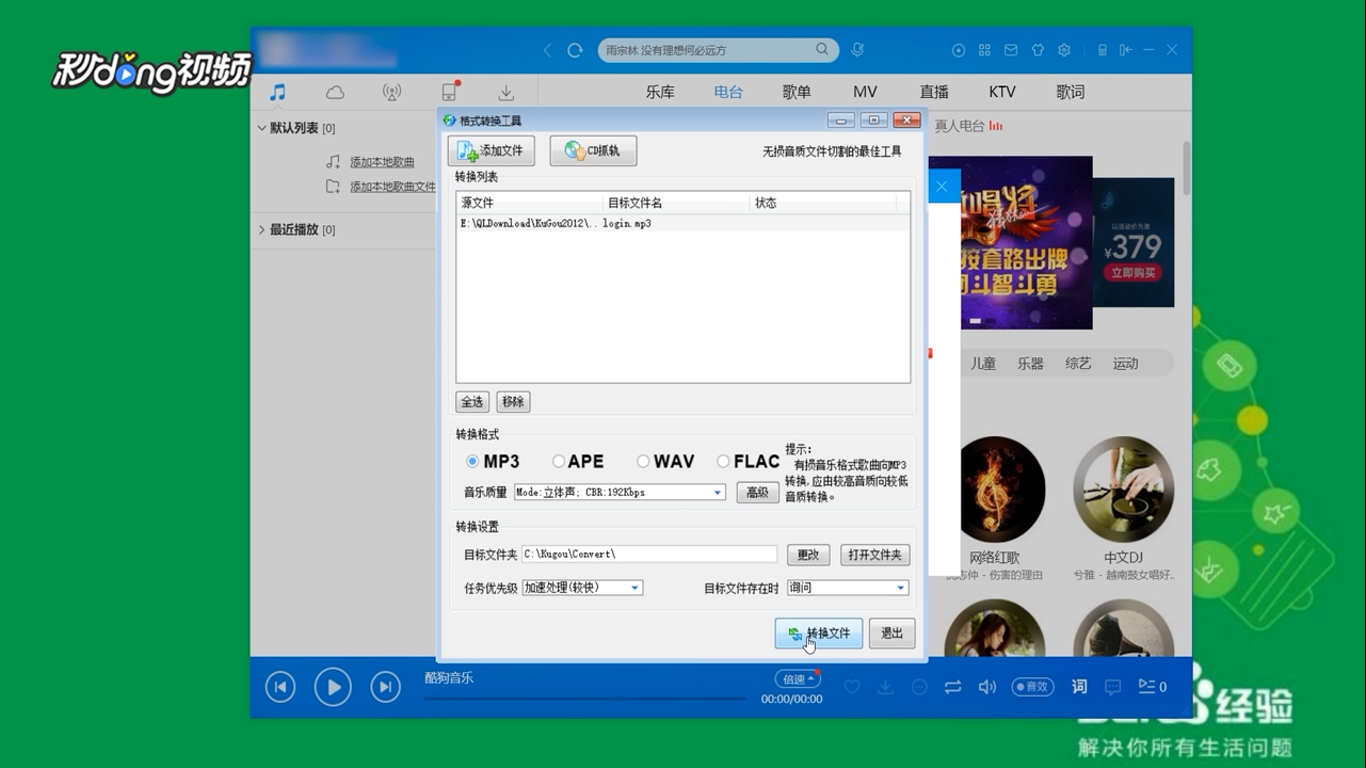Open the shirt skin icon

click(x=1038, y=50)
